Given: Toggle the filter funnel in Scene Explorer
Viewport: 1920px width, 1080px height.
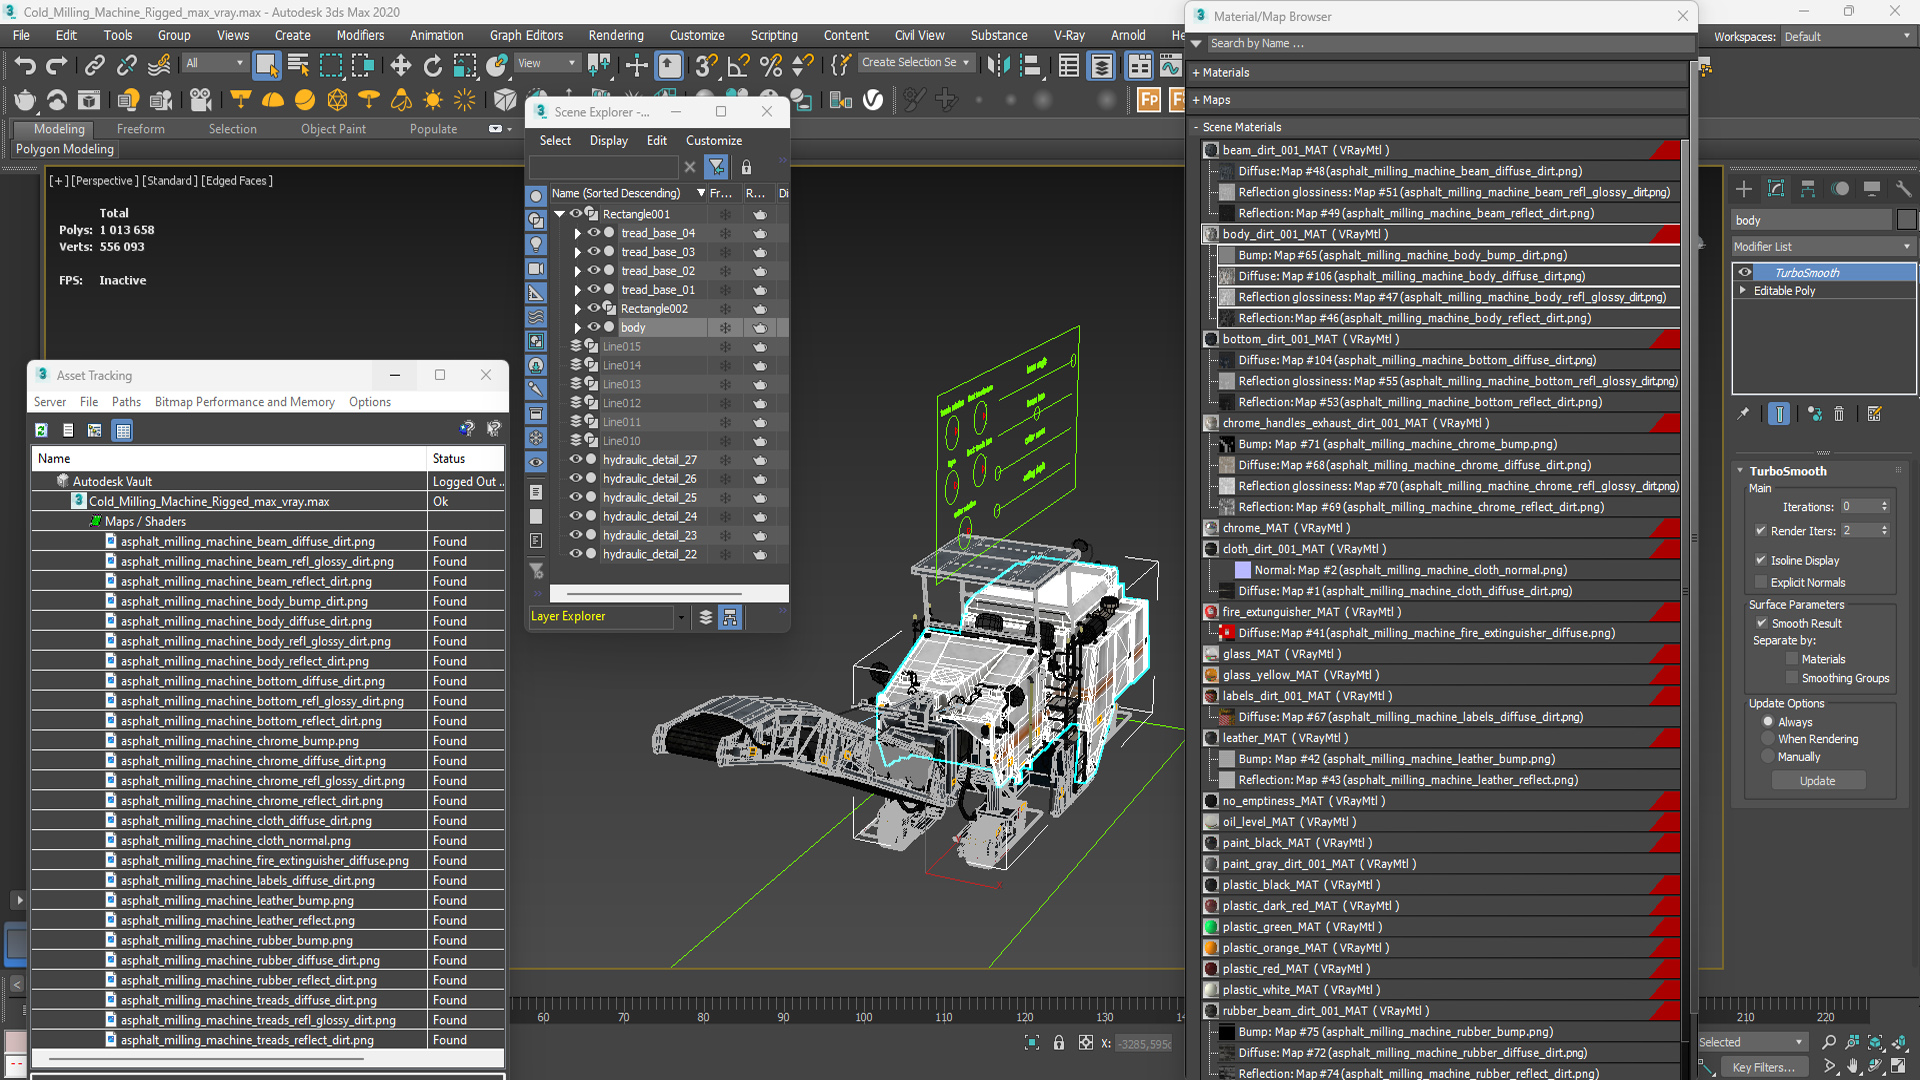Looking at the screenshot, I should (716, 167).
